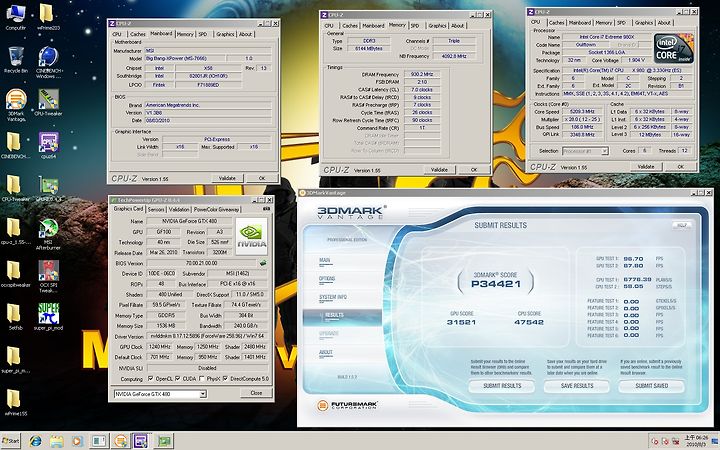The height and width of the screenshot is (450, 720).
Task: Launch the CPU-Tweaker shortcut with memory stick icon
Action: (48, 102)
